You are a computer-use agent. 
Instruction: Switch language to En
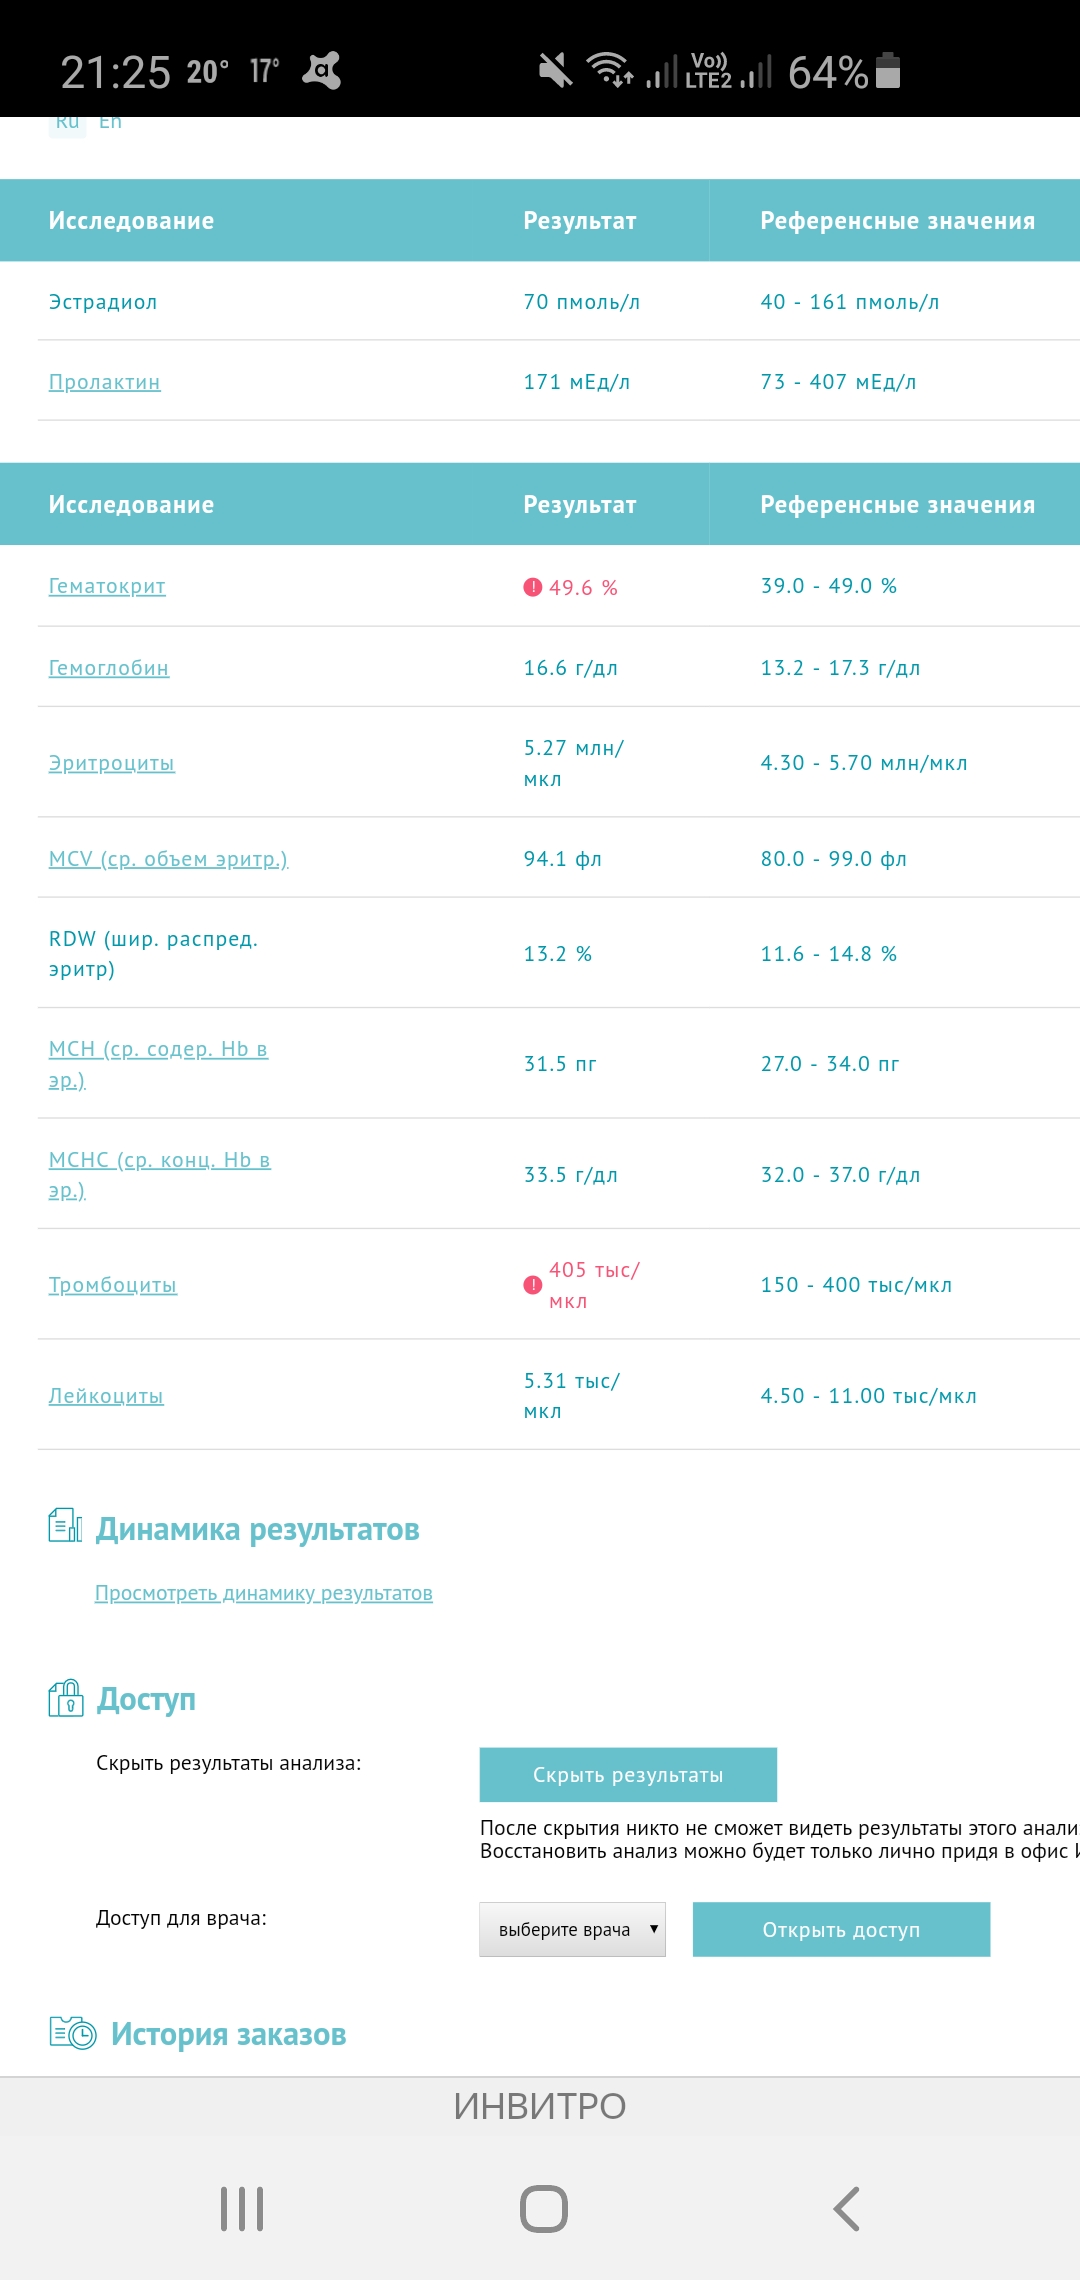[x=110, y=122]
